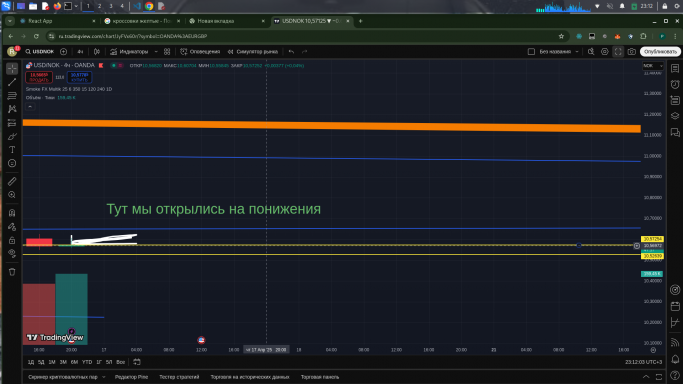Screen dimensions: 683x384
Task: Open the timezone 23:12:03 UTC+3 selector
Action: 643,362
